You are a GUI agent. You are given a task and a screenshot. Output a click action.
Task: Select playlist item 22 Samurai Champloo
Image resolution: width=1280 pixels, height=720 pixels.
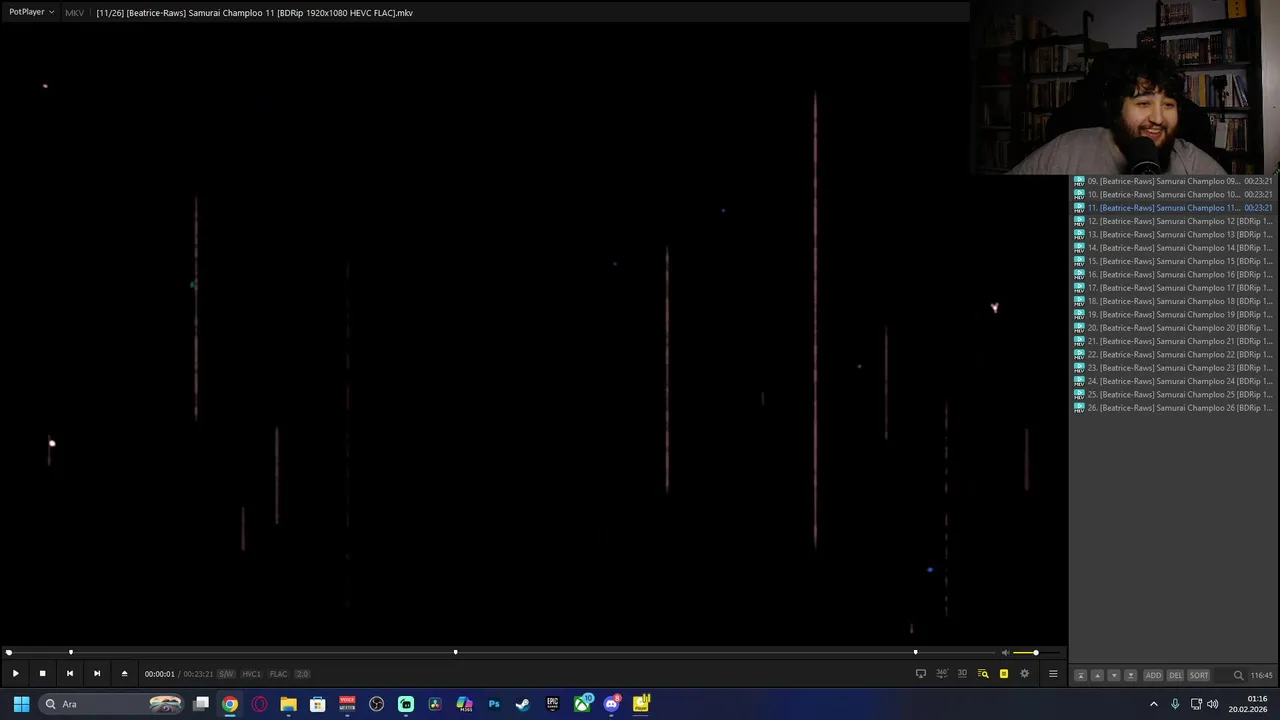[1173, 354]
